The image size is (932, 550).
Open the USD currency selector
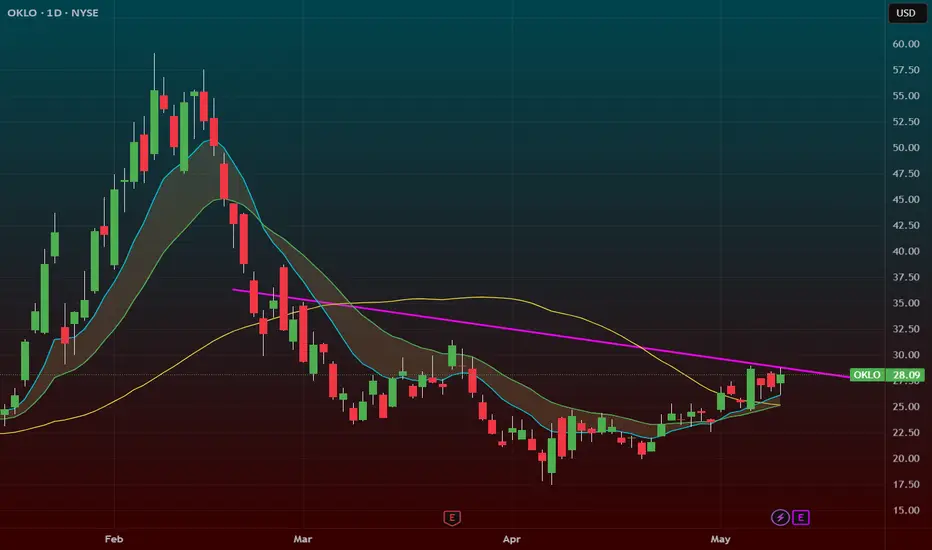pyautogui.click(x=906, y=13)
